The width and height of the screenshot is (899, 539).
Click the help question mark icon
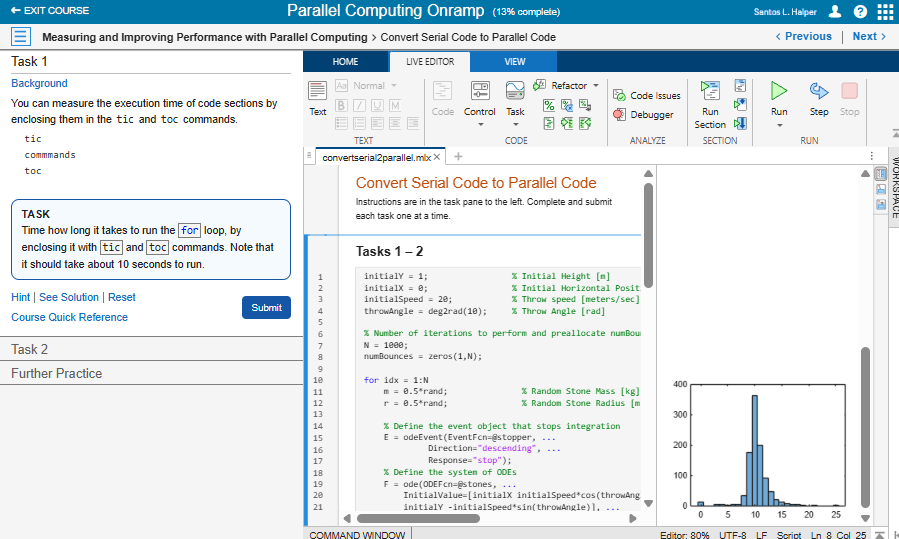tap(860, 11)
